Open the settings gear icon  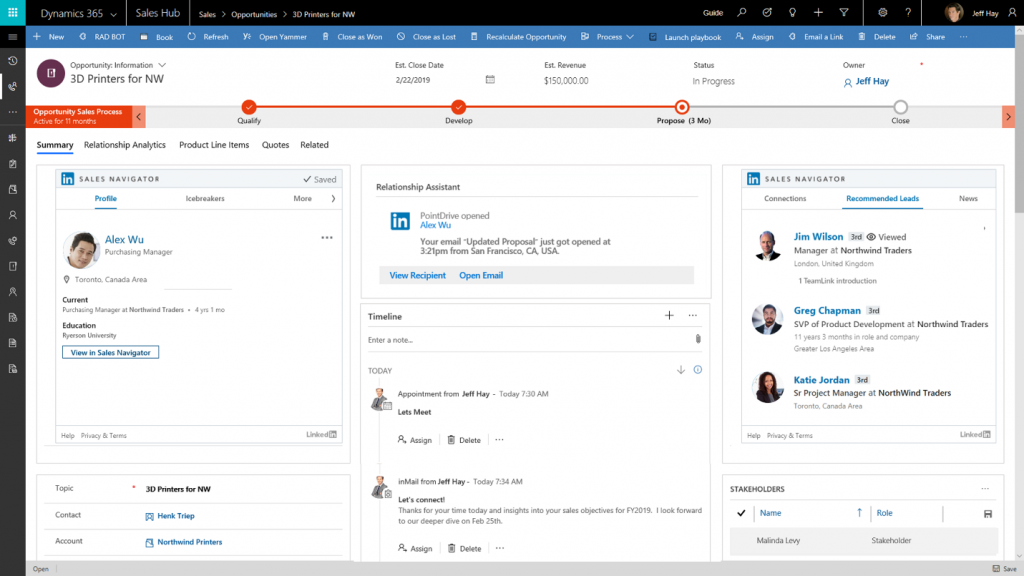click(x=882, y=13)
